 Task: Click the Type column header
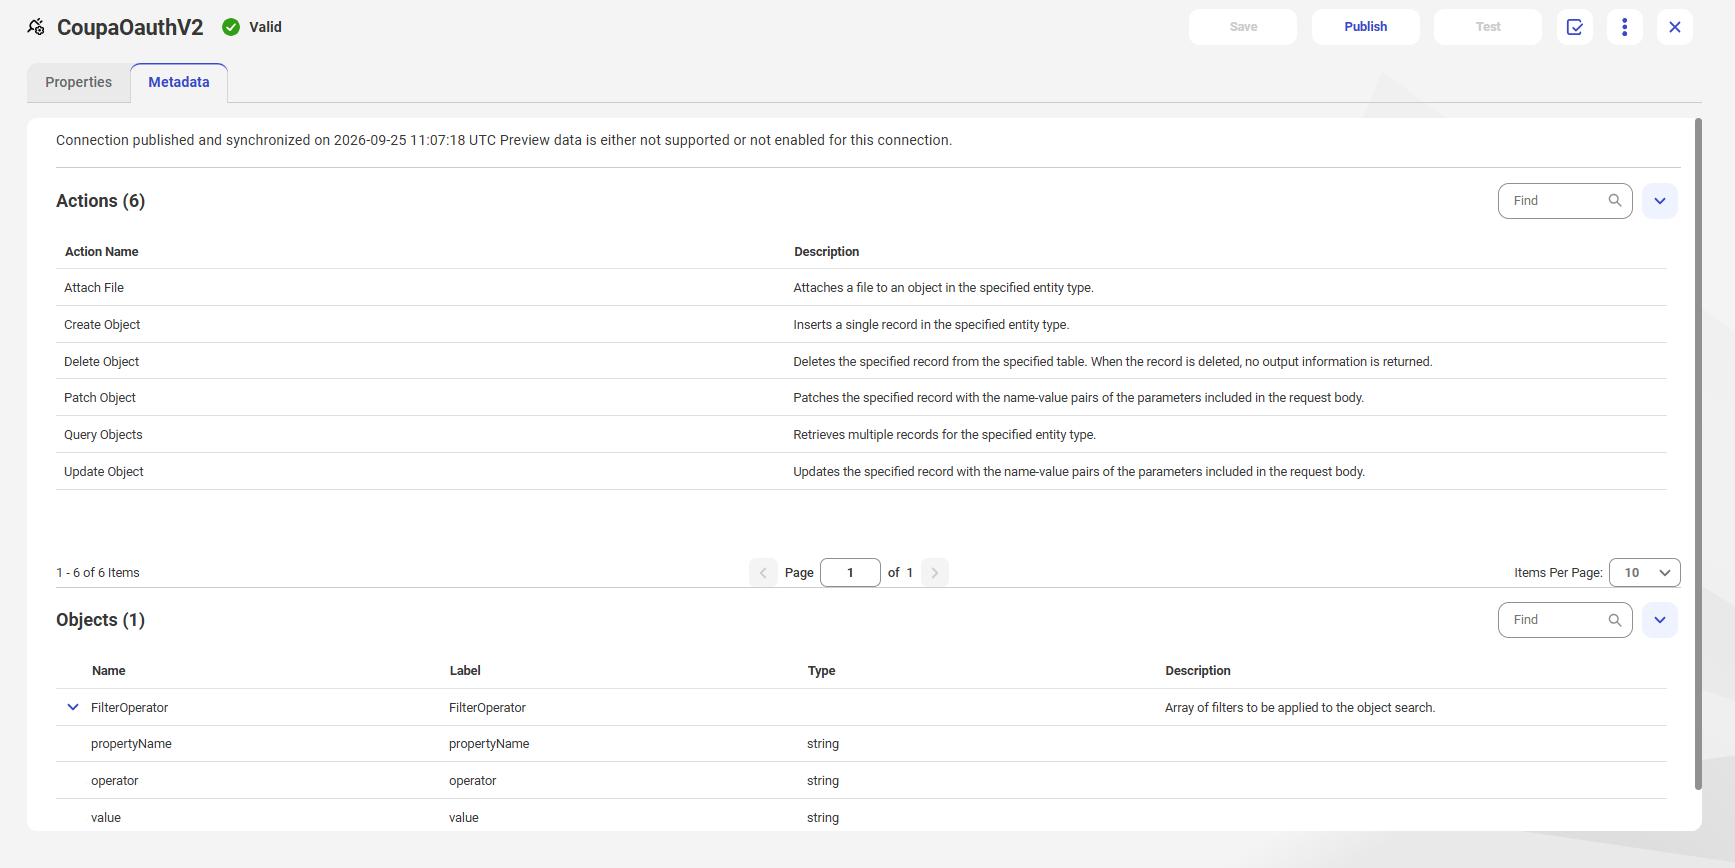click(822, 671)
